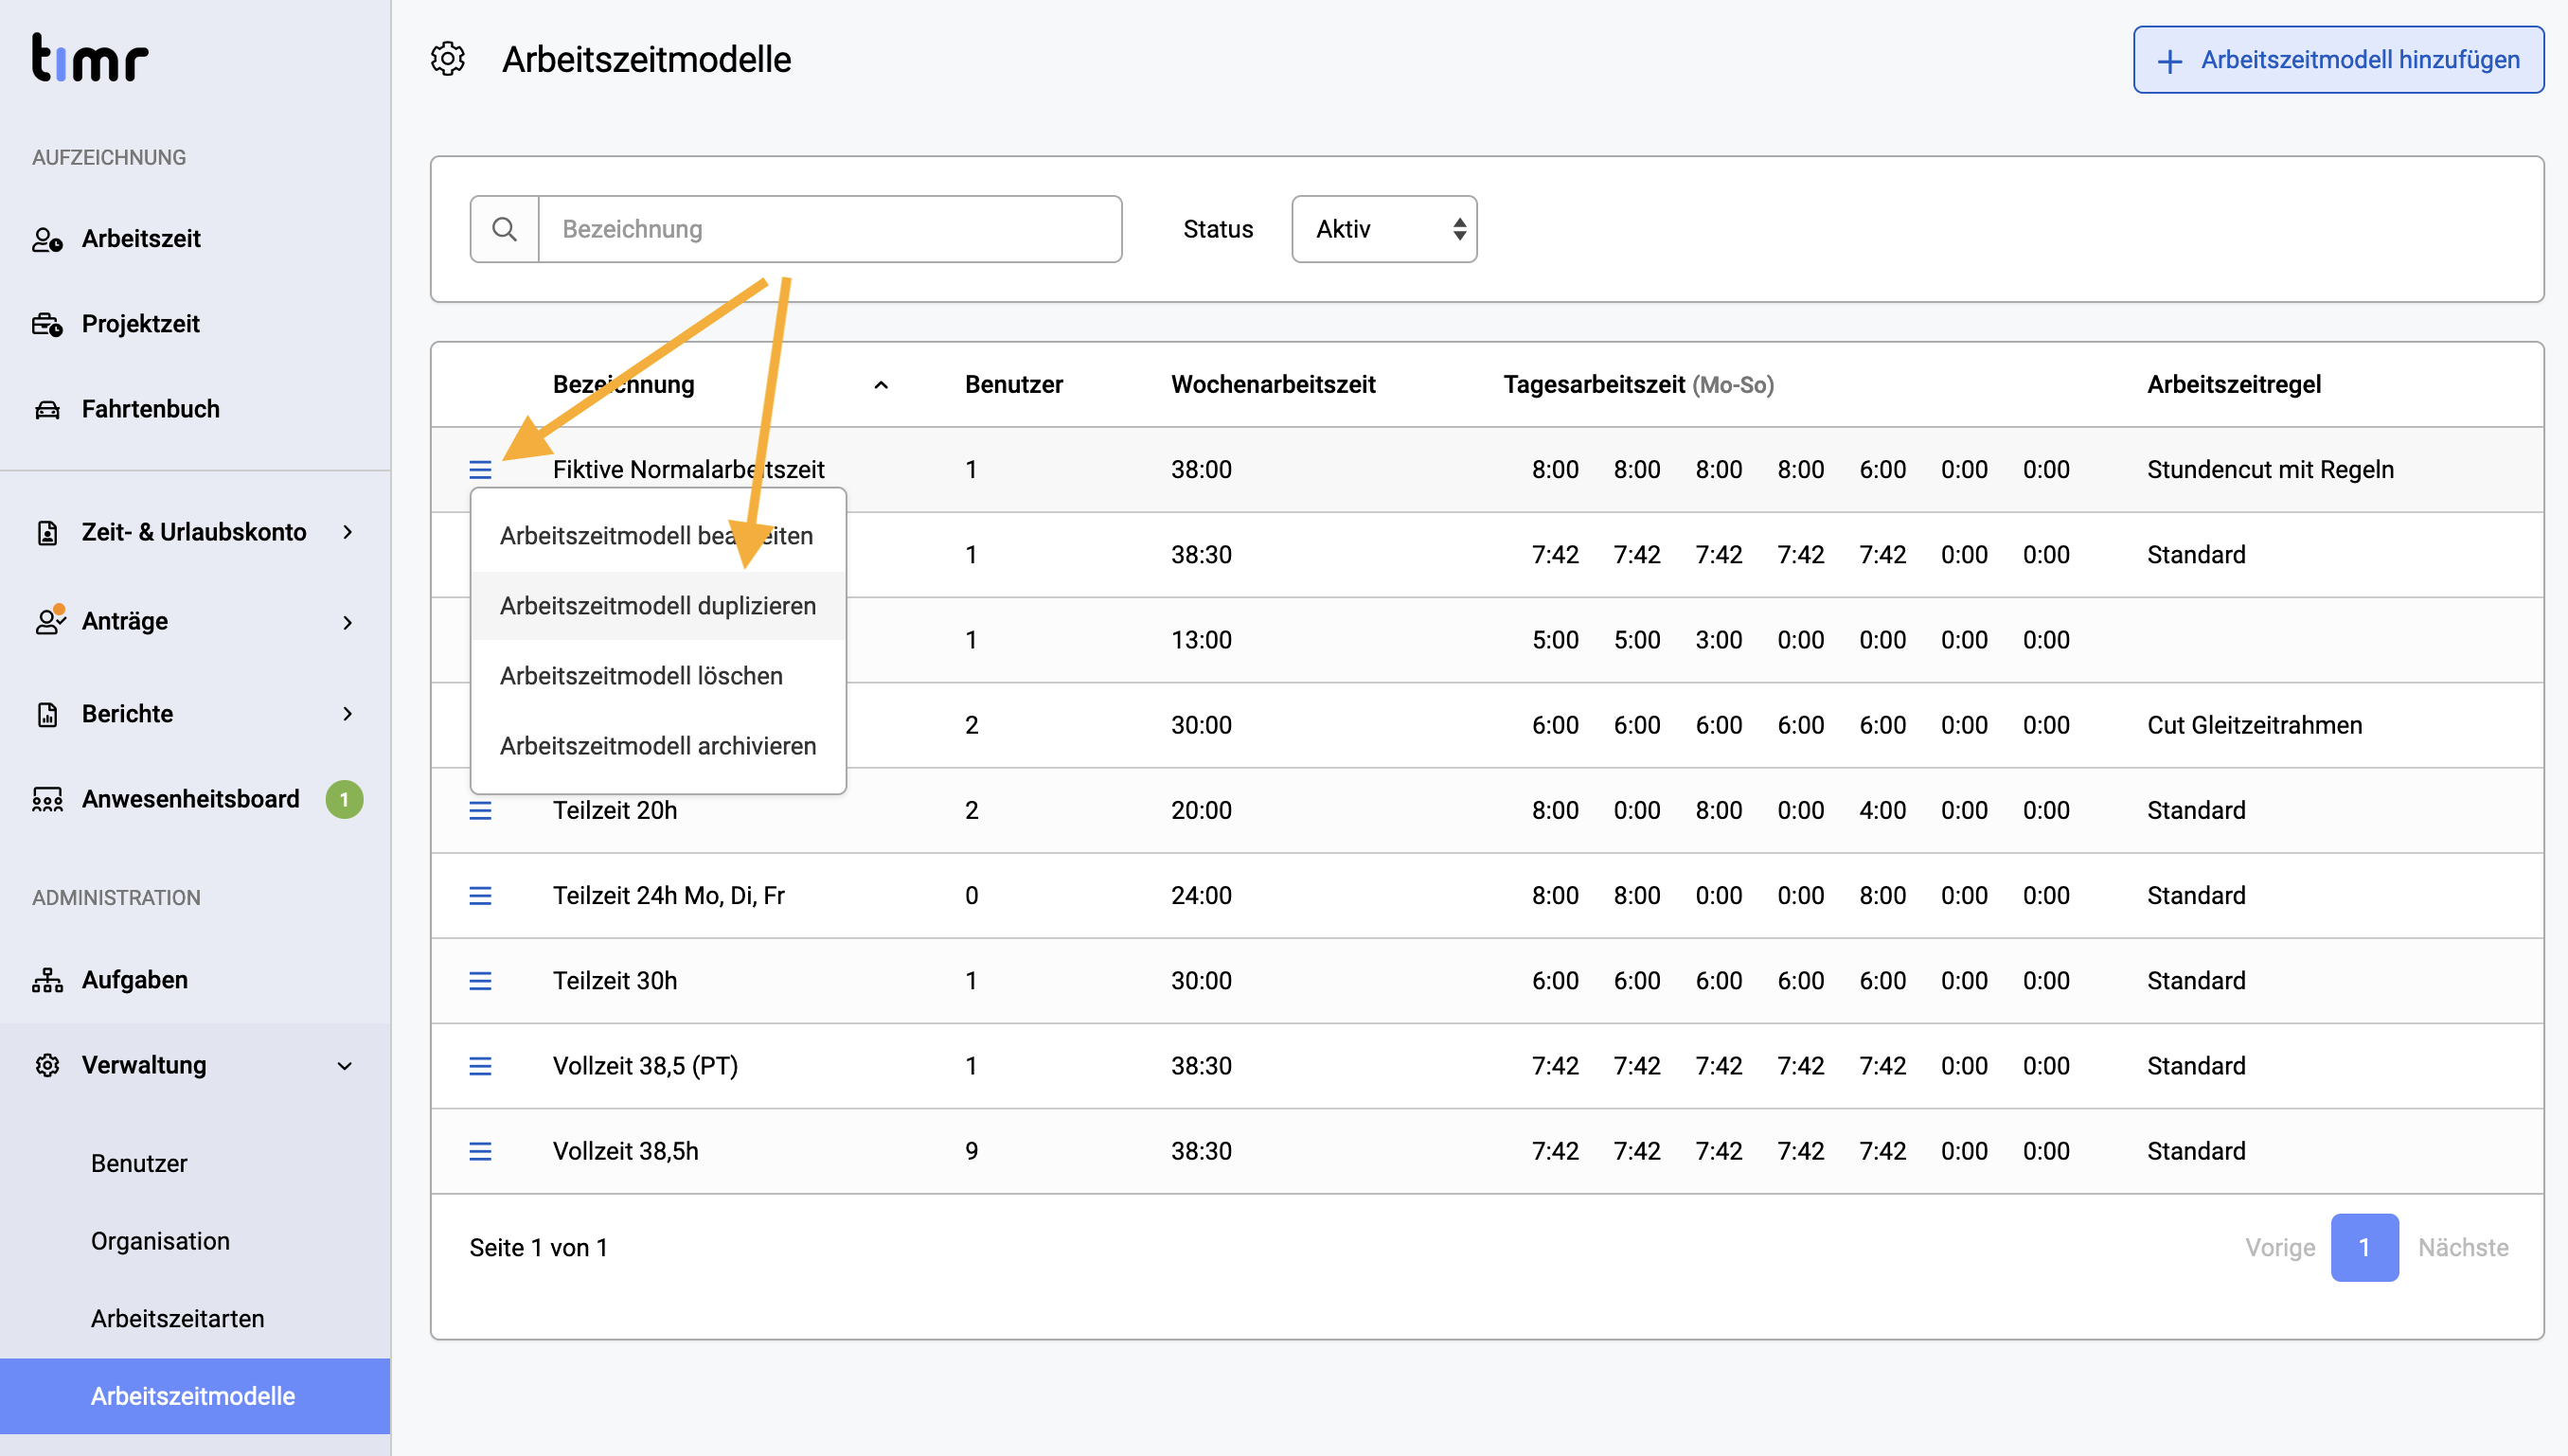
Task: Focus the Bezeichnung search field
Action: tap(830, 229)
